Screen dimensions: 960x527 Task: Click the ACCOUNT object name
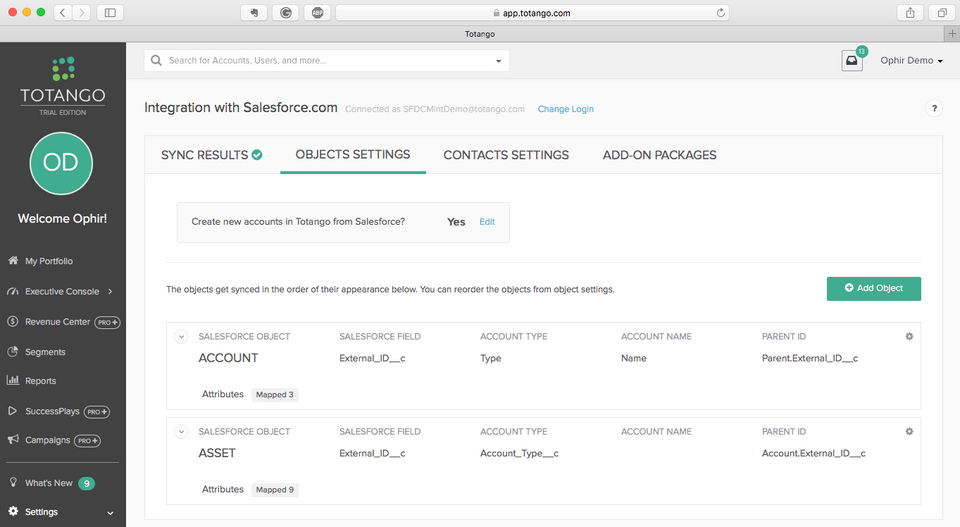point(228,357)
